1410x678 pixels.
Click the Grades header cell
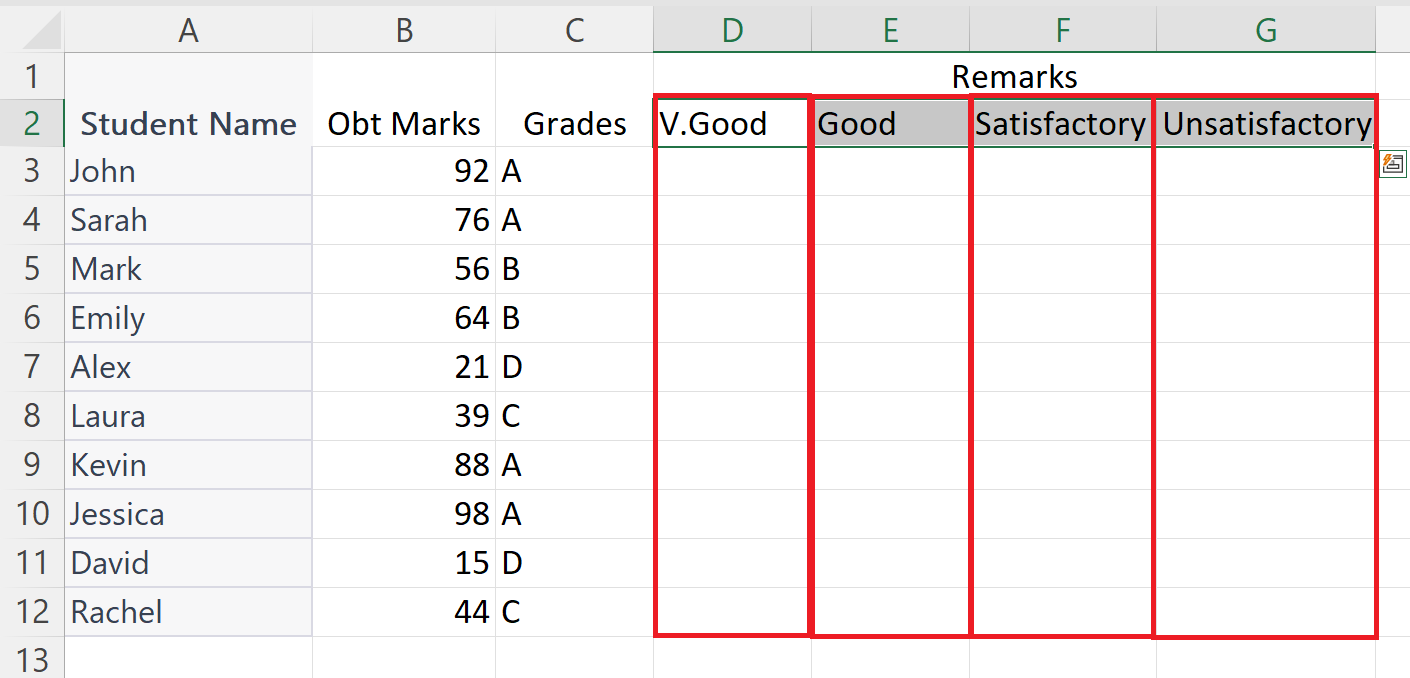coord(574,123)
